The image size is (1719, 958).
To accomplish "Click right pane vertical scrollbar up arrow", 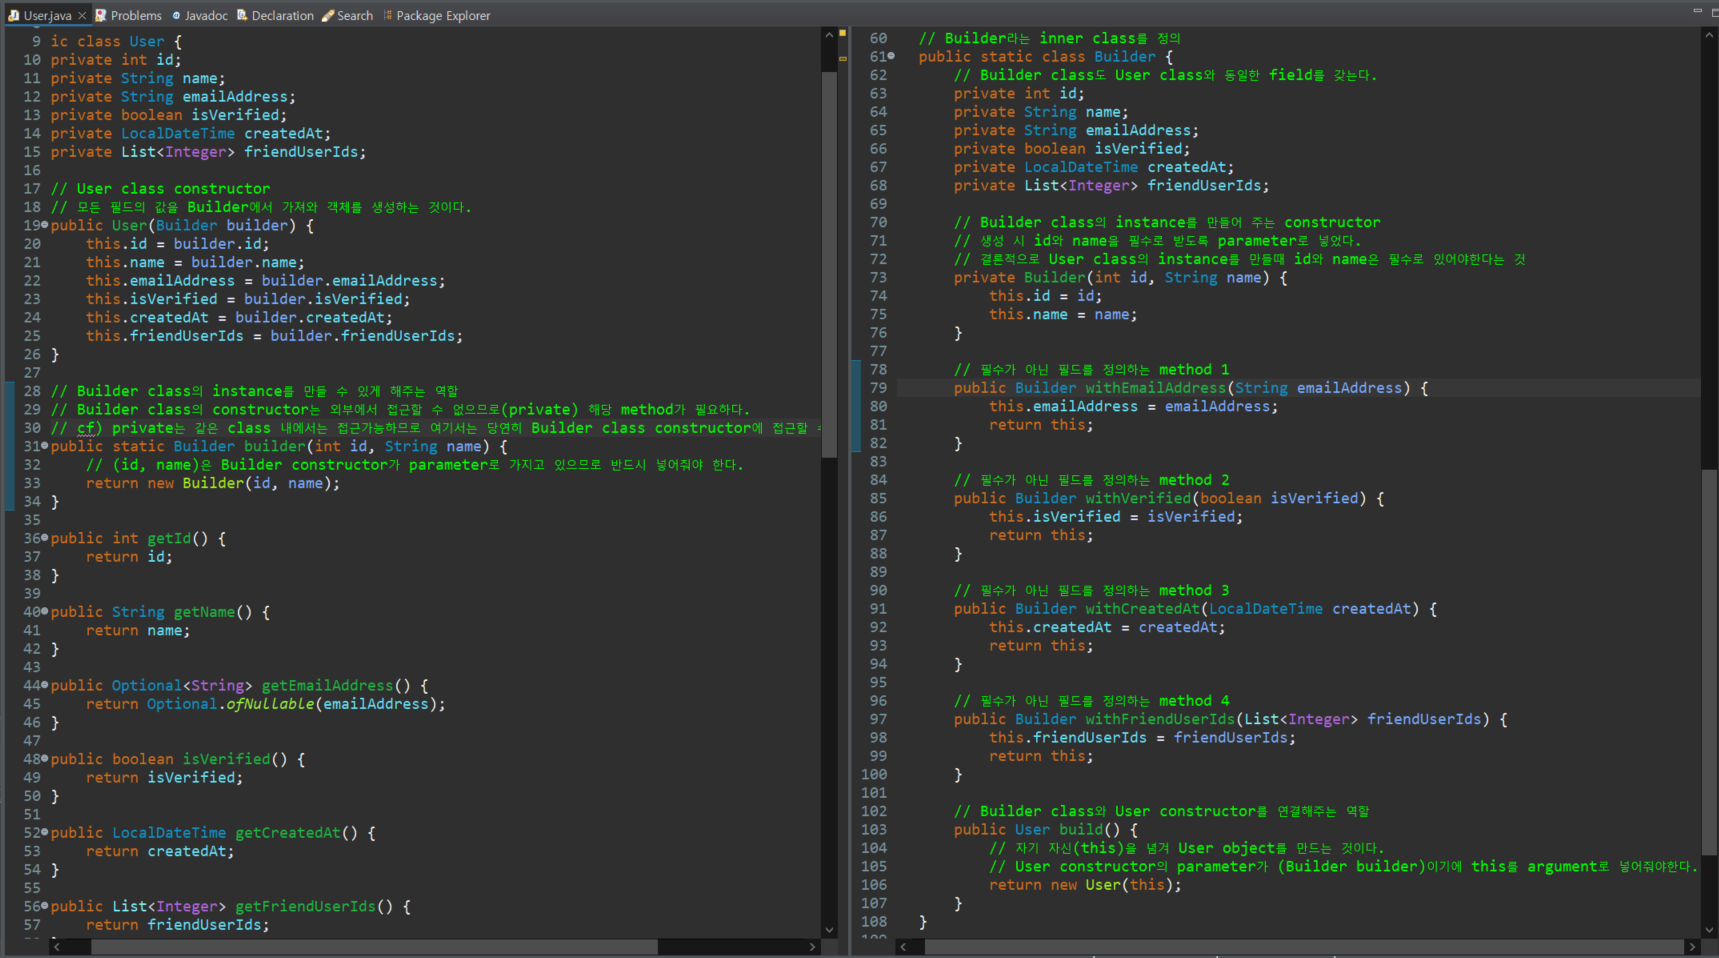I will point(1709,35).
